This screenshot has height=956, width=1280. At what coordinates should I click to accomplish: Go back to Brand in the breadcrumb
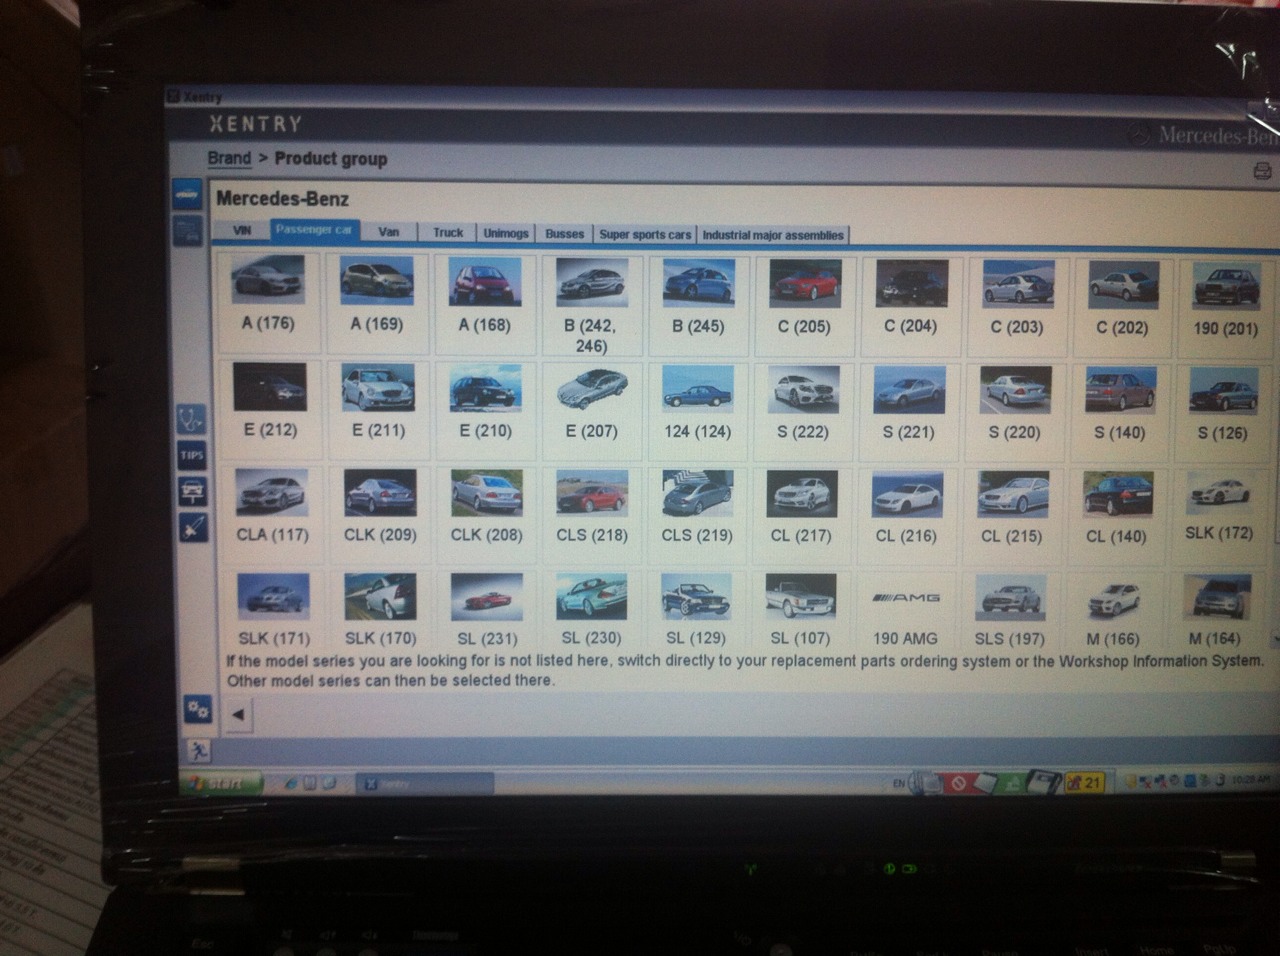[x=229, y=158]
